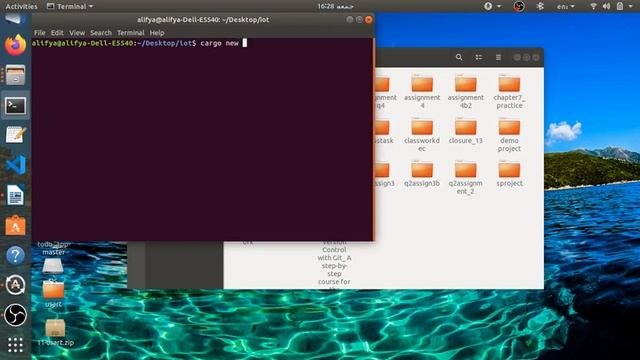Image resolution: width=640 pixels, height=360 pixels.
Task: Open the Search menu in Terminal
Action: 101,33
